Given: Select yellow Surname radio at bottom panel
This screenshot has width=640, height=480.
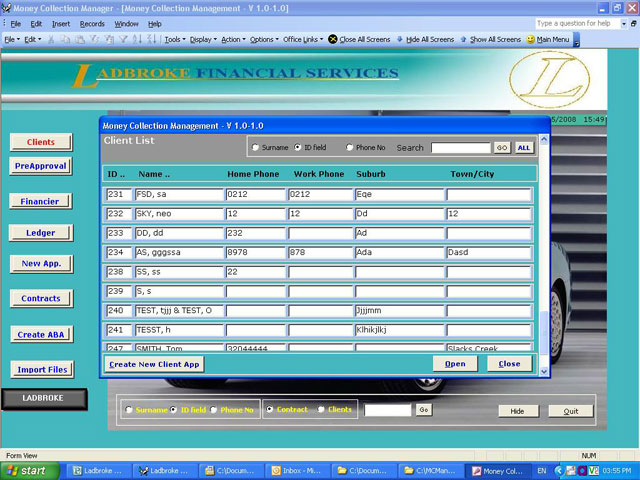Looking at the screenshot, I should 129,409.
